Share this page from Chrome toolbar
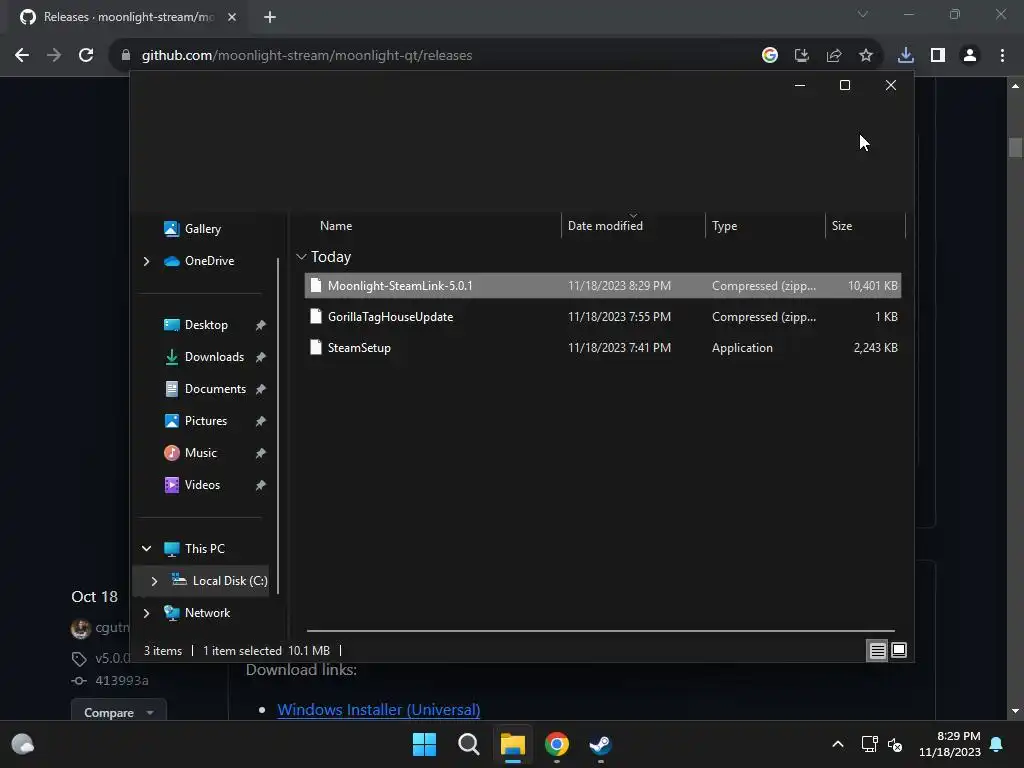Screen dimensions: 1024x768 point(834,56)
